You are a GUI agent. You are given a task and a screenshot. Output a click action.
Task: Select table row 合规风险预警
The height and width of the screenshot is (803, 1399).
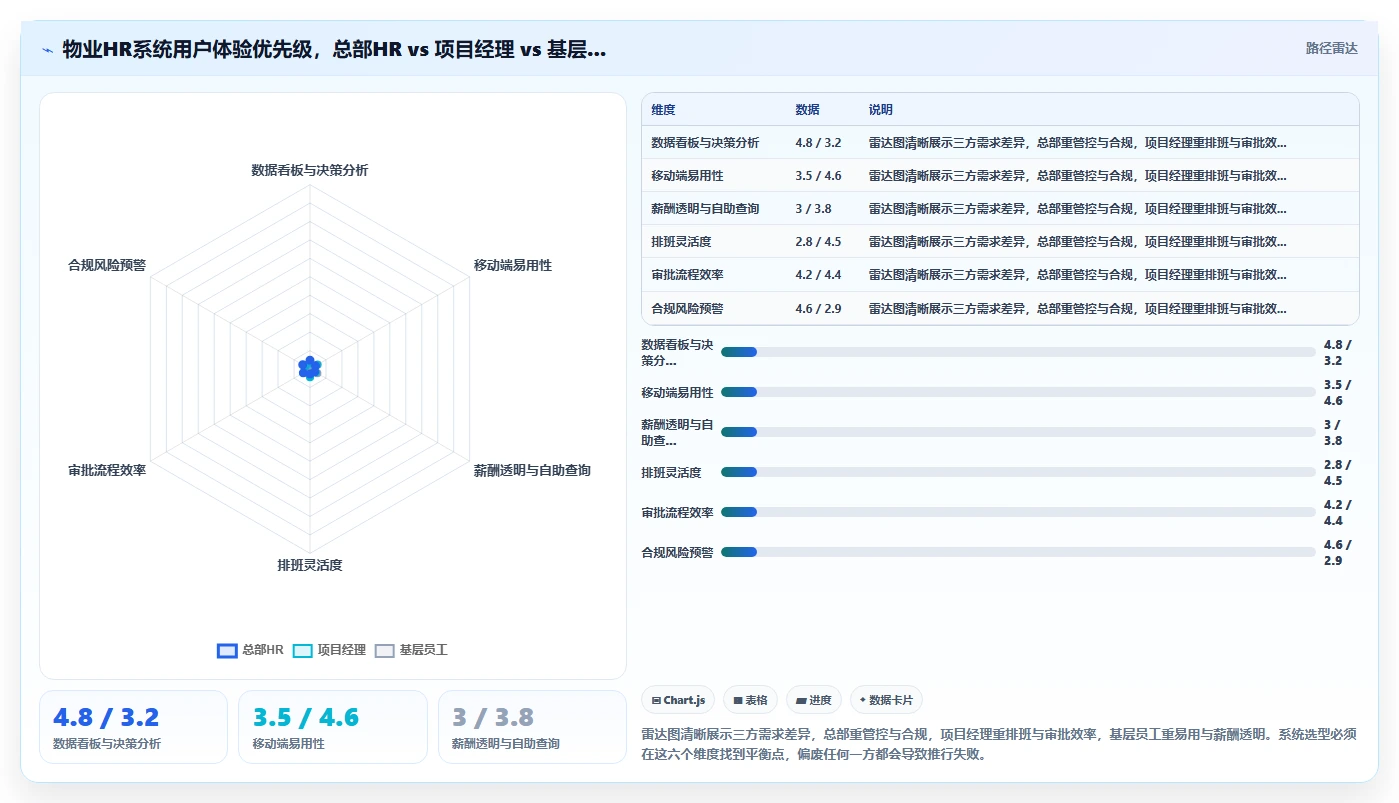(x=1000, y=308)
